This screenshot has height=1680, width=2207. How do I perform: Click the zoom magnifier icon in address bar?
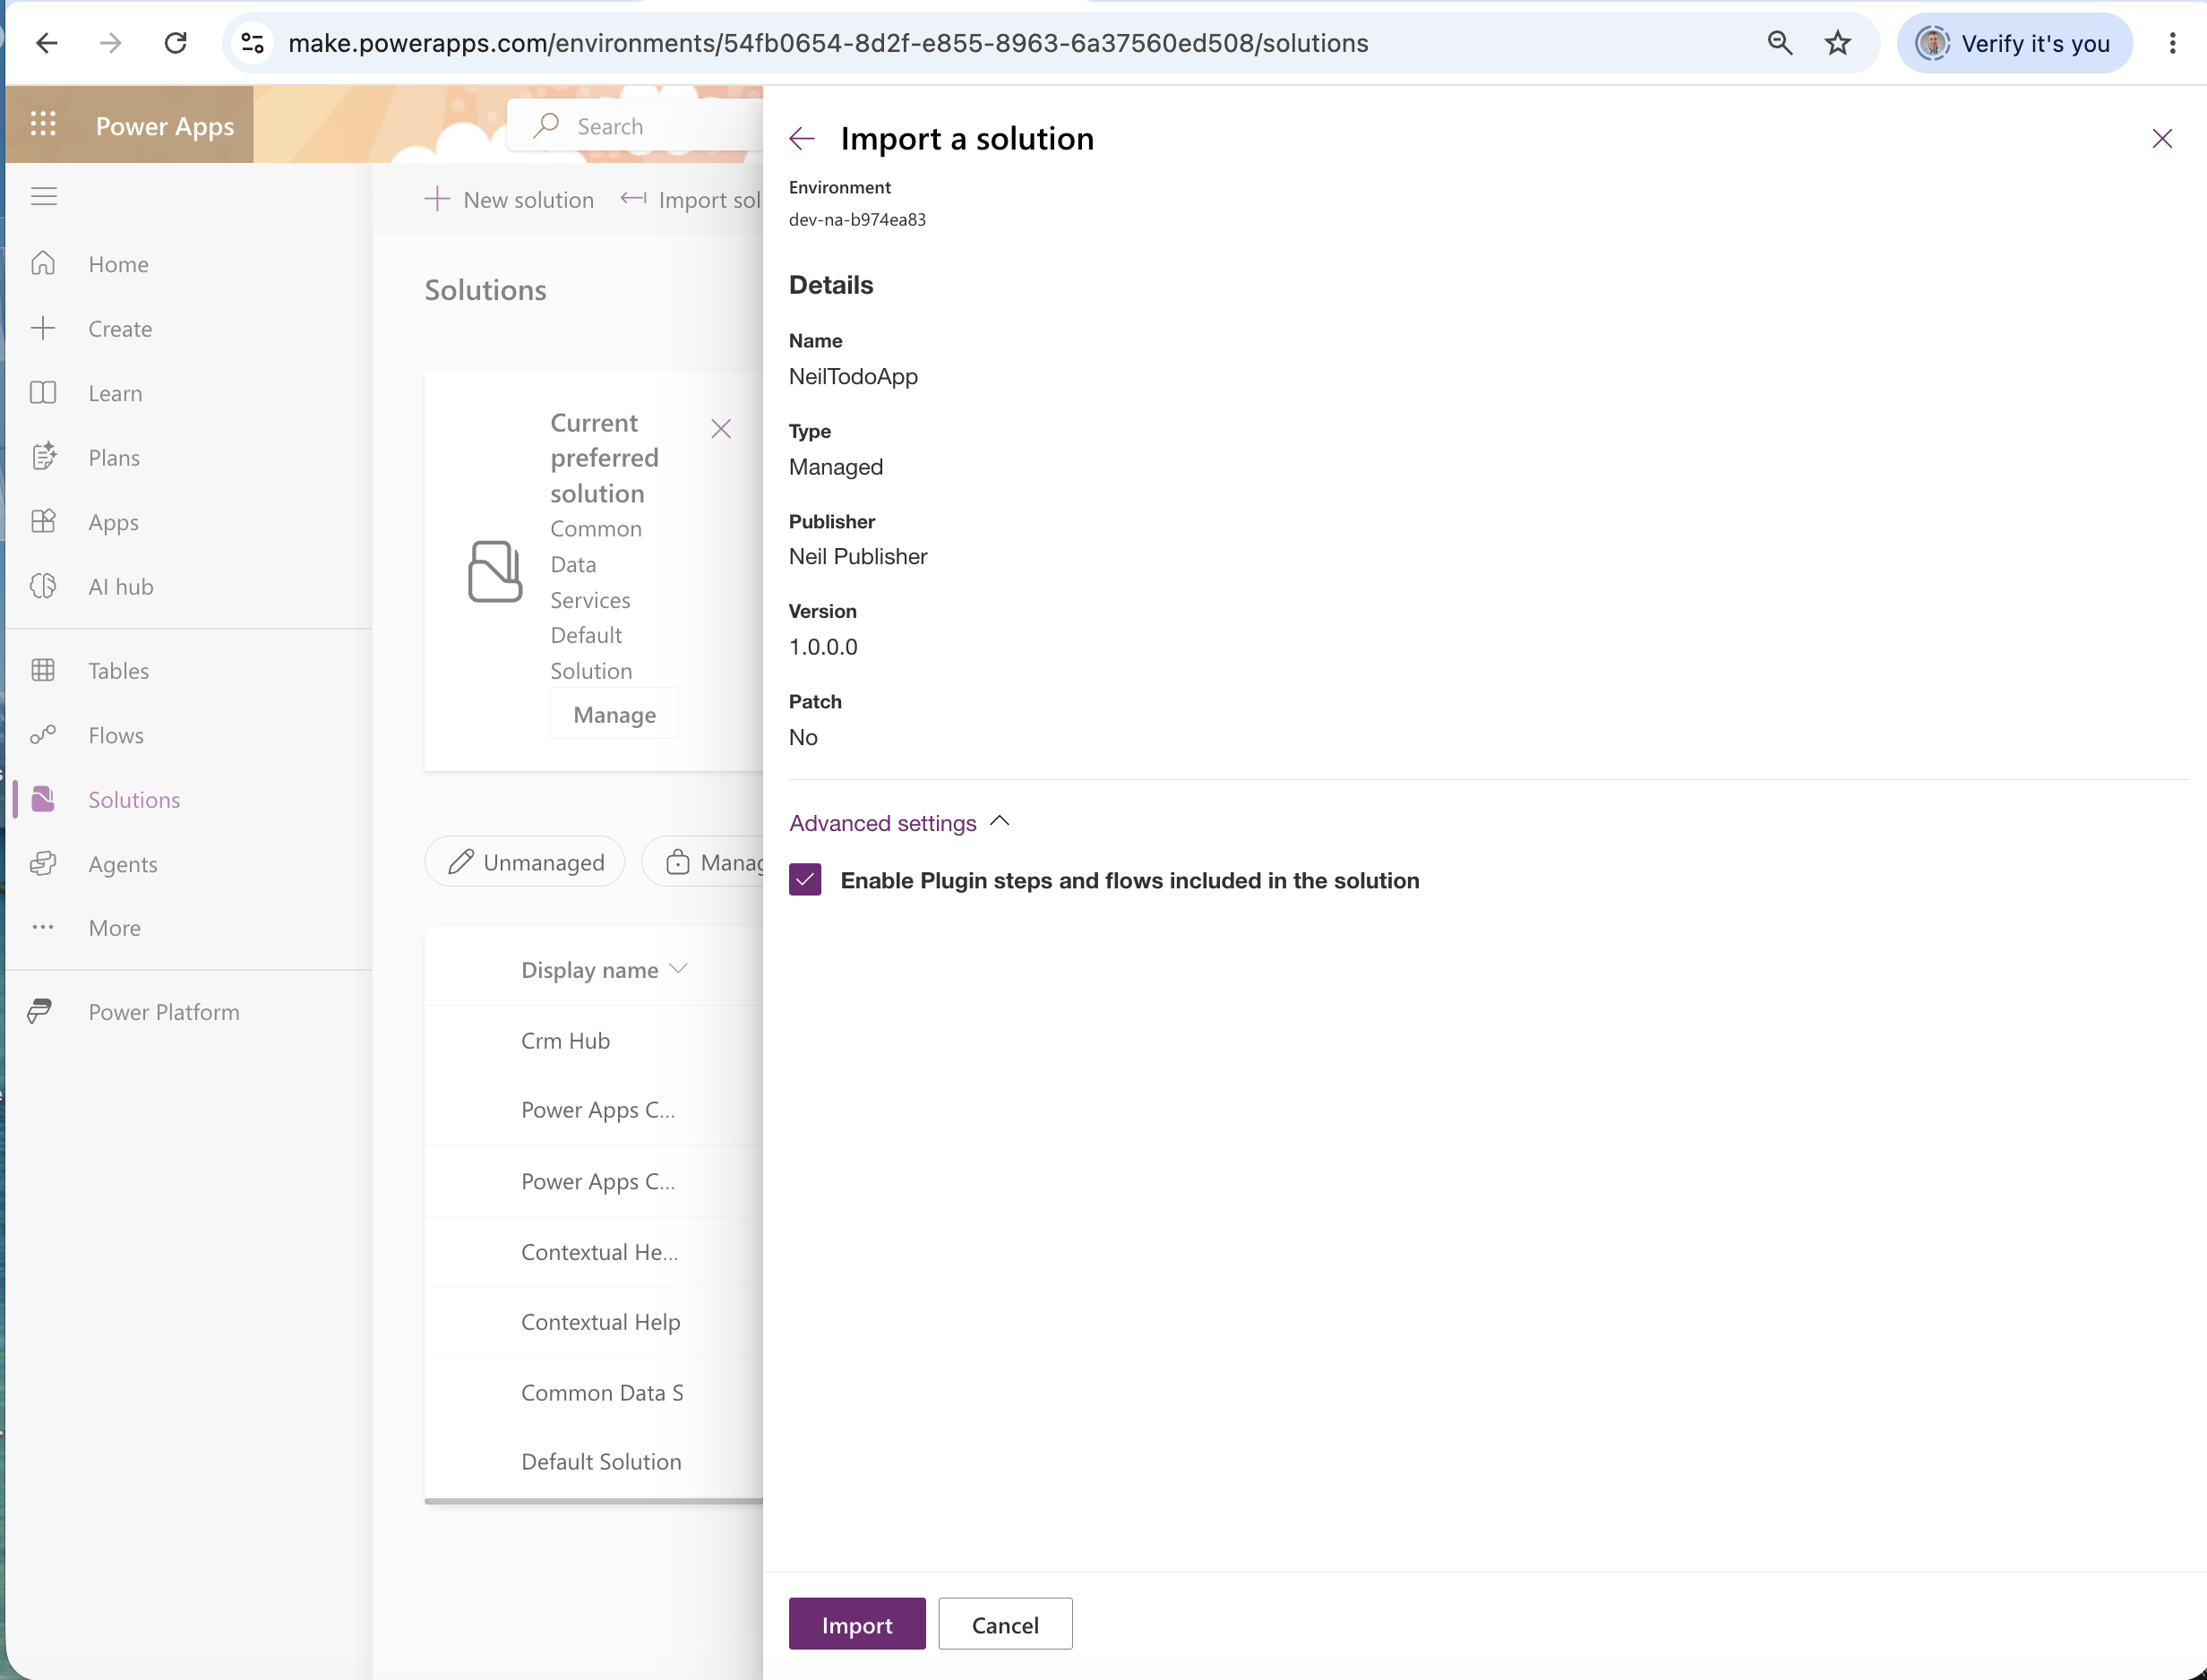pos(1780,43)
